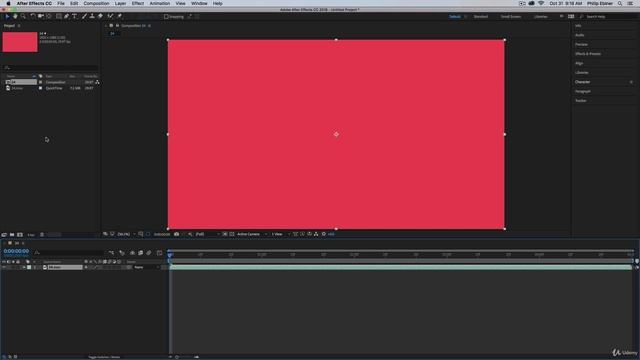Toggle video visibility eye for the layer

click(4, 267)
